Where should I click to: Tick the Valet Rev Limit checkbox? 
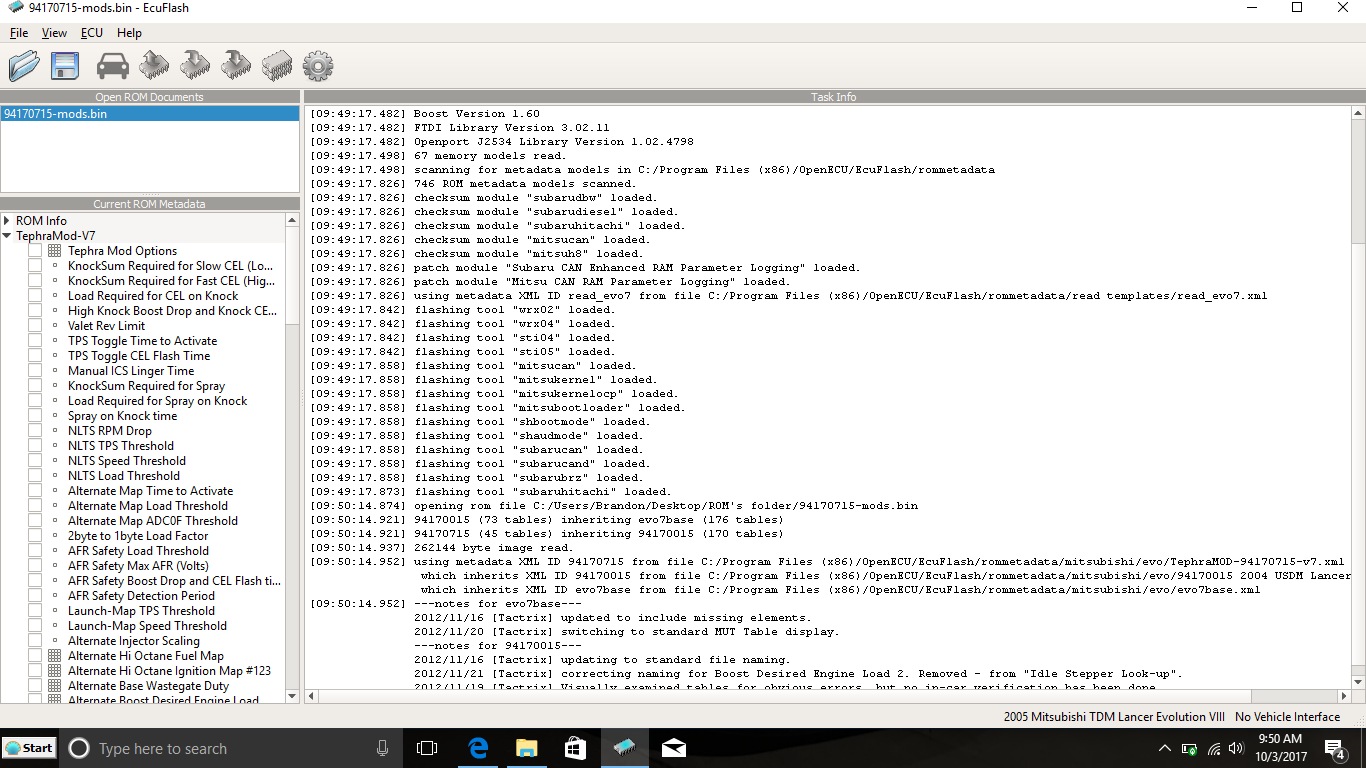coord(35,326)
